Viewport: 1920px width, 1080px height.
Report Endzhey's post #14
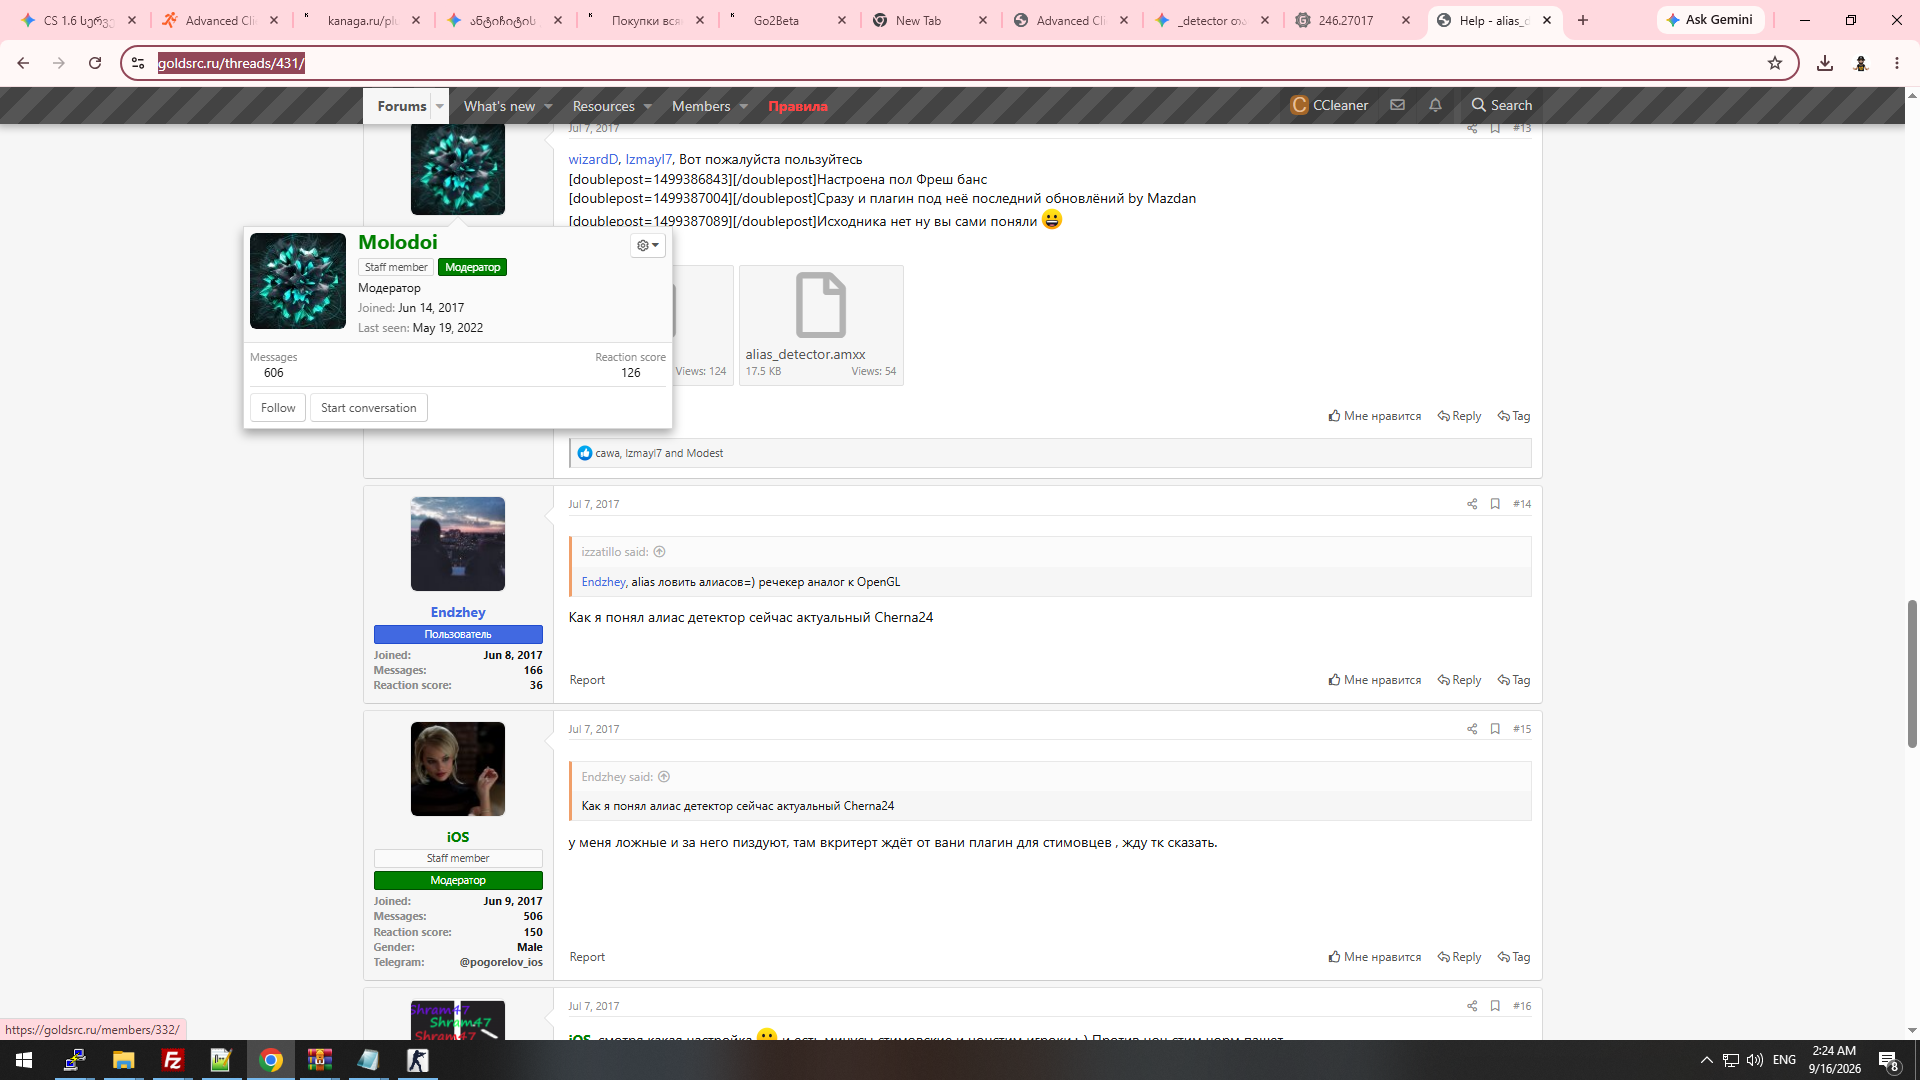pos(587,680)
